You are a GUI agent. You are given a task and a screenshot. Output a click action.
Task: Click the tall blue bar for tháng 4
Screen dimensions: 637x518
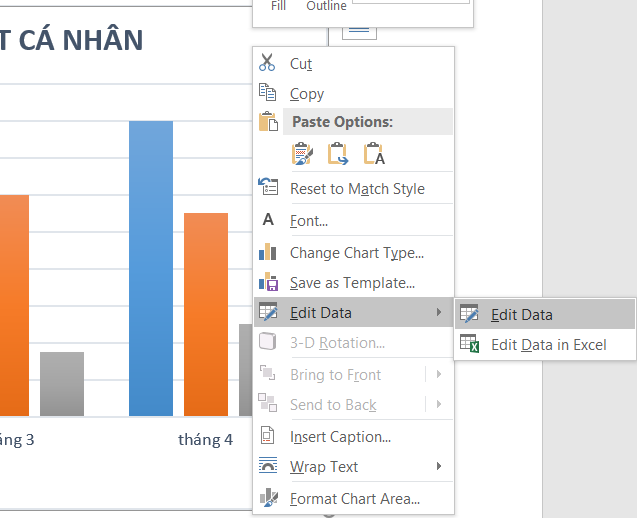click(151, 268)
